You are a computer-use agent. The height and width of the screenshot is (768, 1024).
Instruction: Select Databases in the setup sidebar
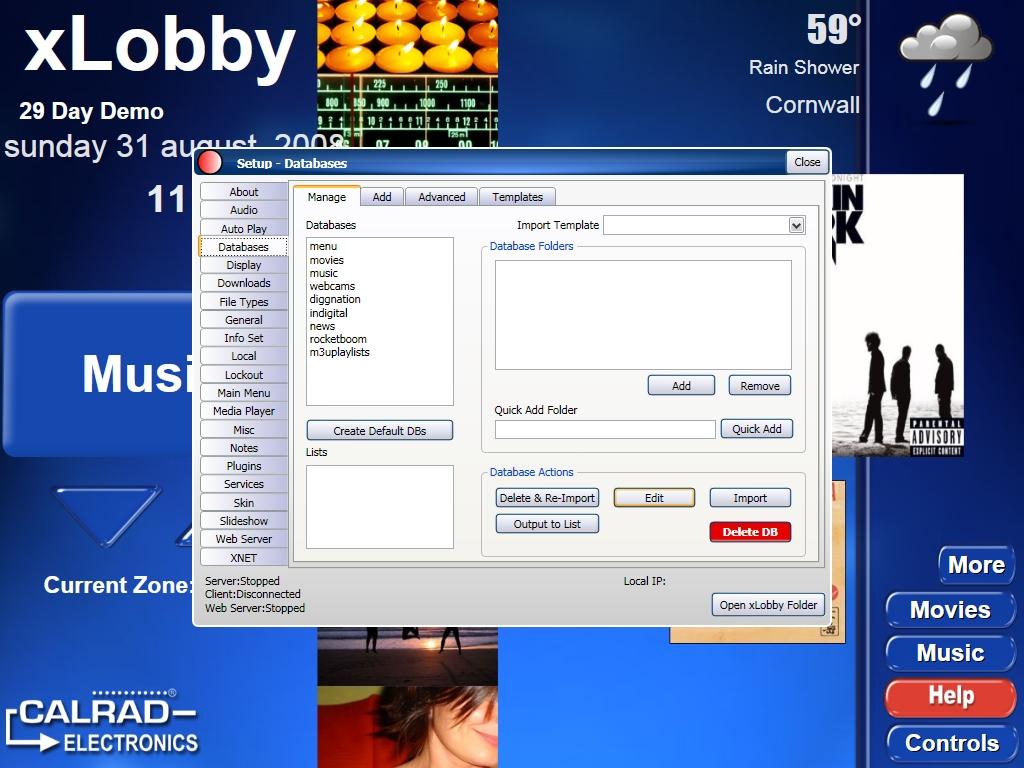(x=244, y=247)
